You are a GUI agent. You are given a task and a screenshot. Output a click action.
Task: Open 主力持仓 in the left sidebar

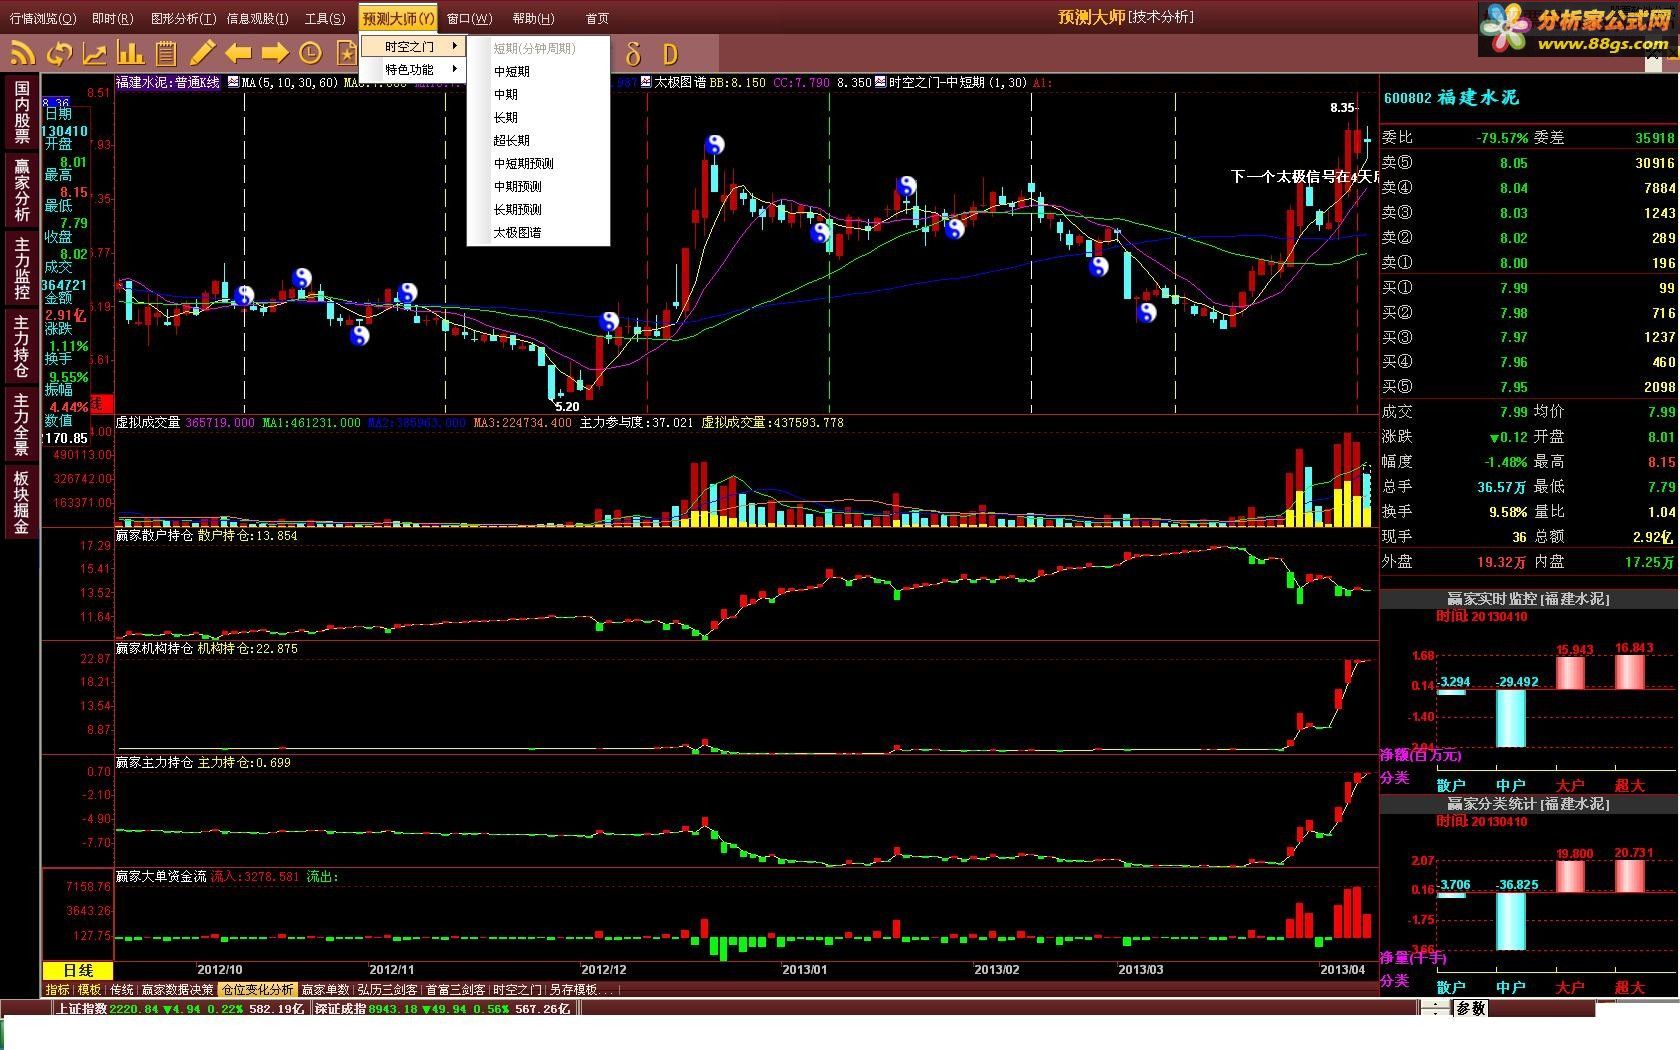[x=21, y=345]
